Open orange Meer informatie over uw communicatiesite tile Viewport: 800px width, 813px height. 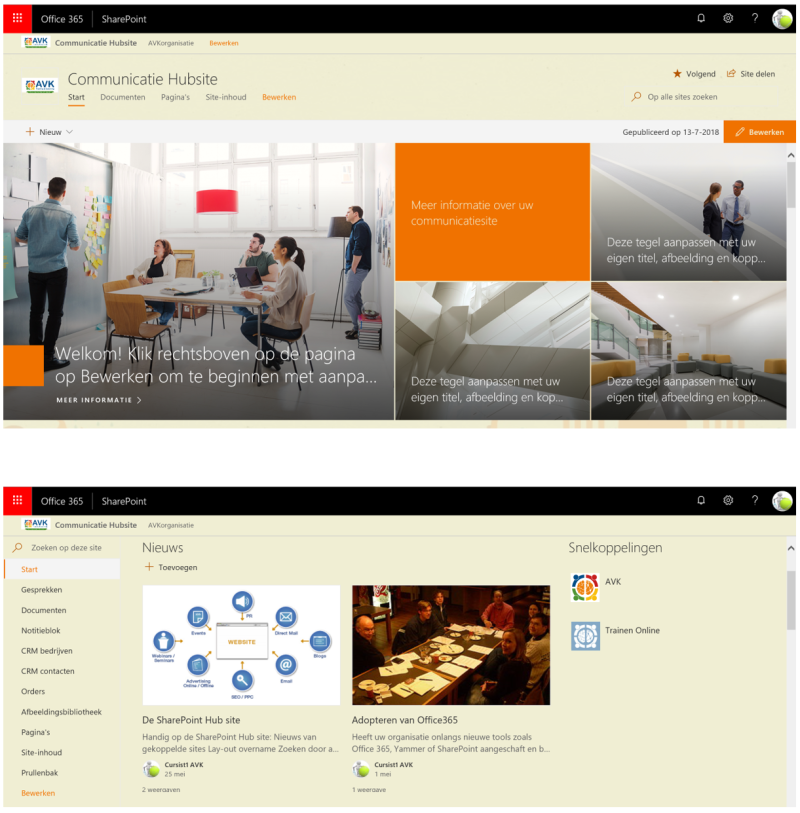[493, 212]
